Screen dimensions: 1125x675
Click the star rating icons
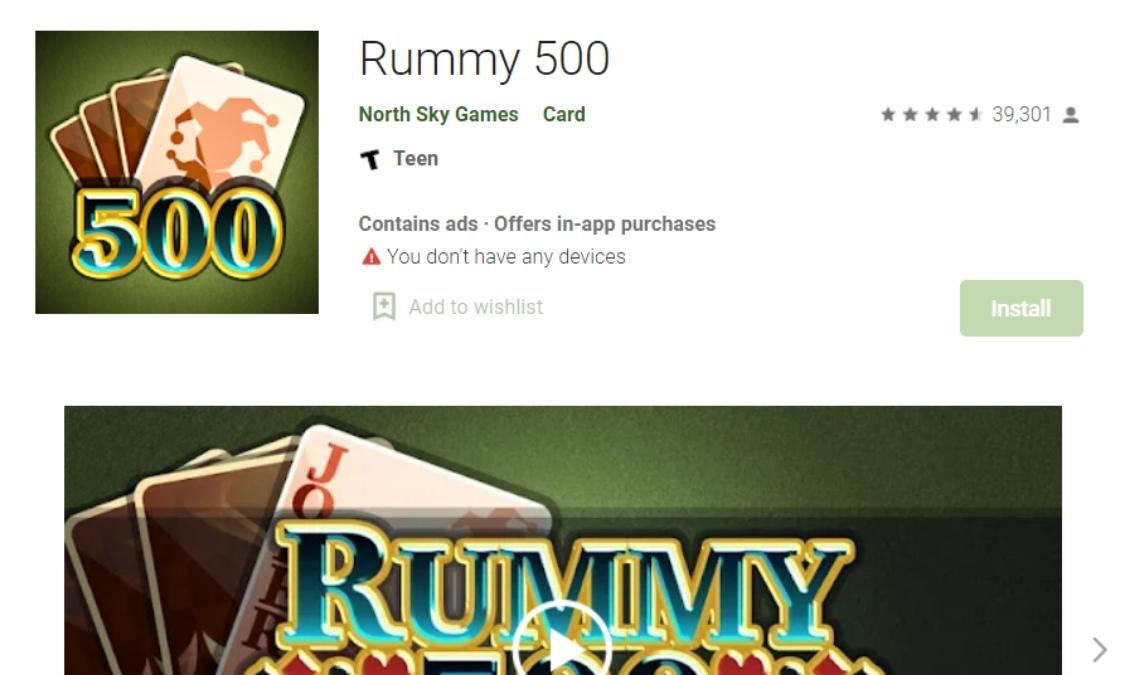tap(931, 115)
